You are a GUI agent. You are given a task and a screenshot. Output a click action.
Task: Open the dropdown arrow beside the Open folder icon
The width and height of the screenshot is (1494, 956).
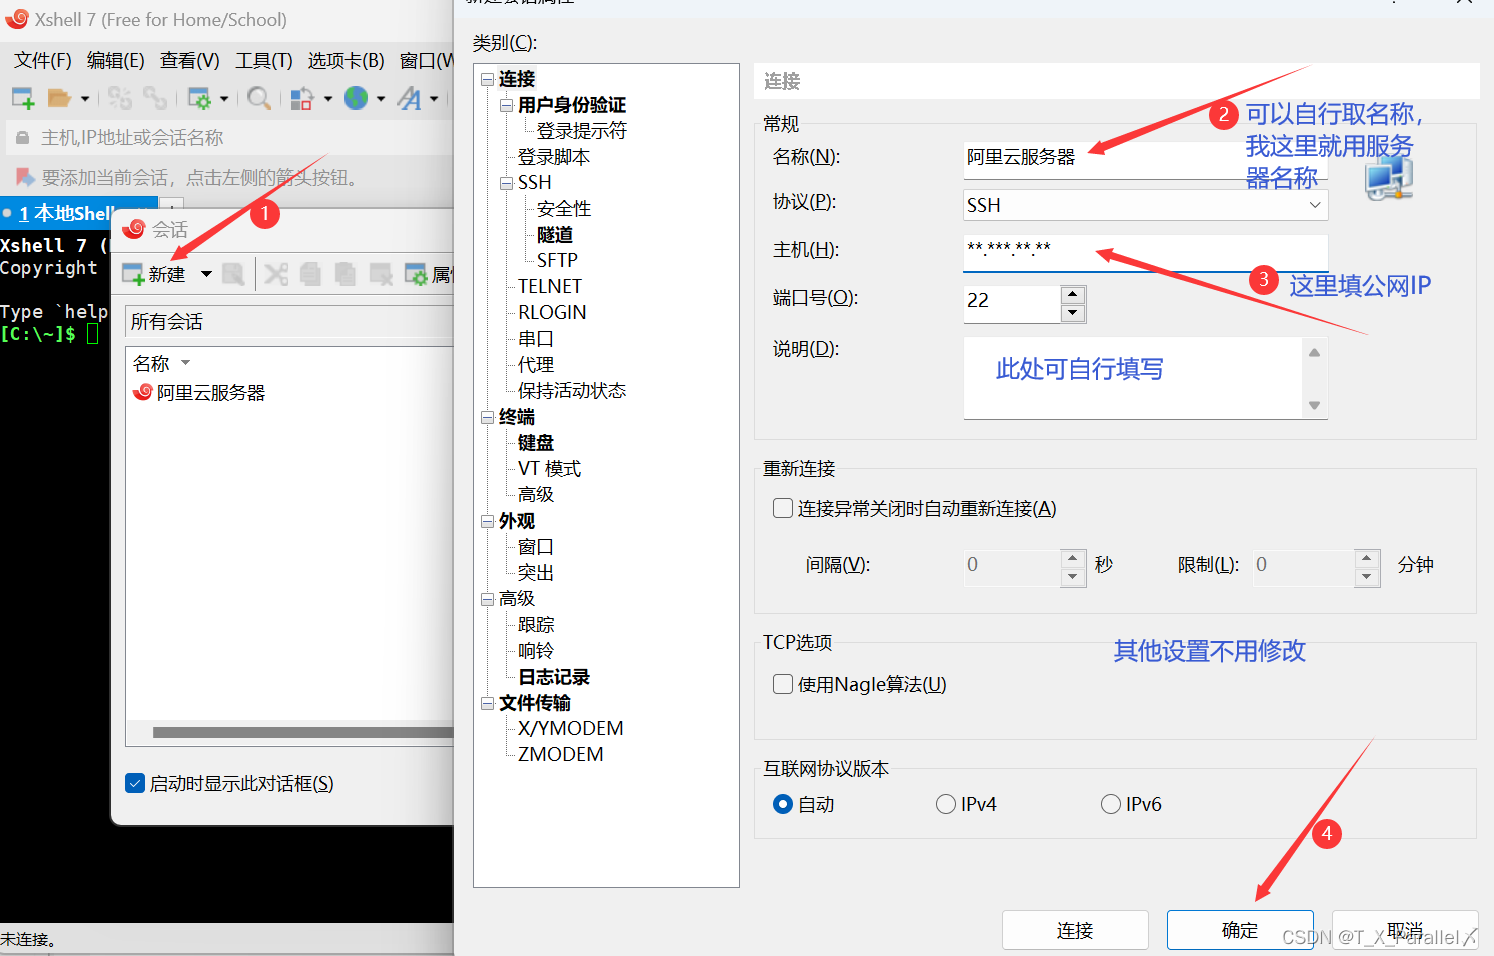coord(85,98)
